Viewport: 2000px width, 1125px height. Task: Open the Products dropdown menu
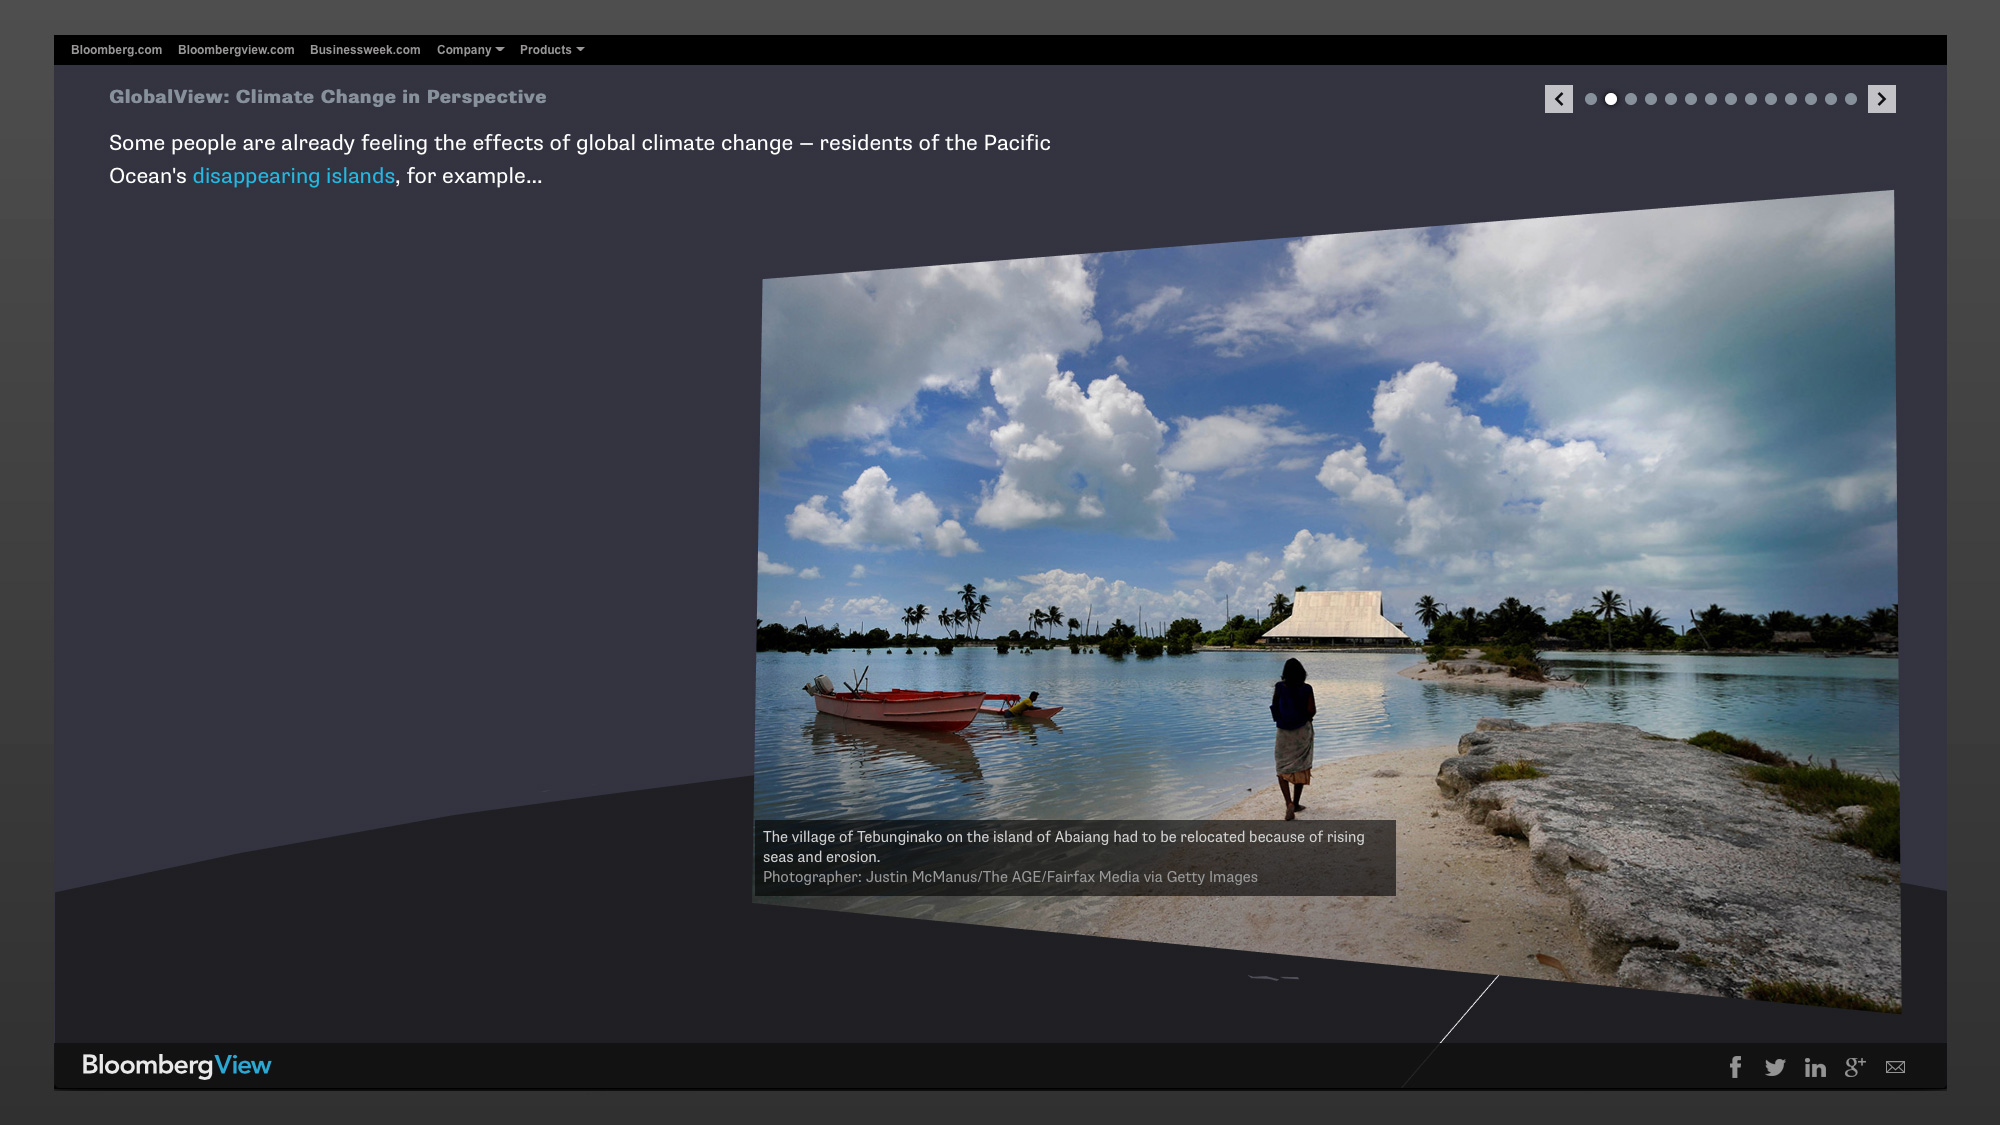(x=551, y=50)
